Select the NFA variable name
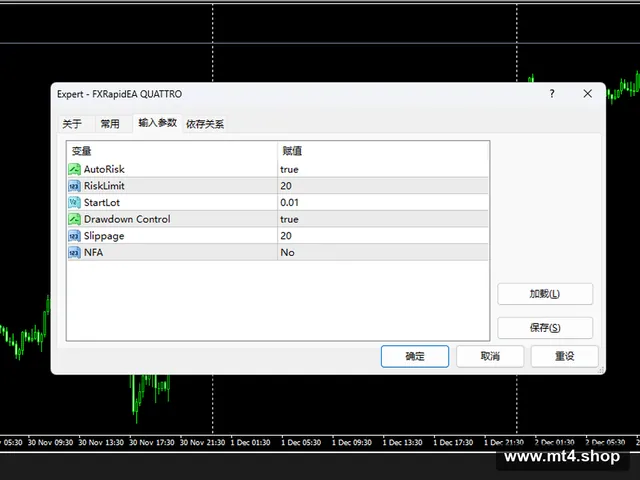The height and width of the screenshot is (480, 640). tap(93, 253)
